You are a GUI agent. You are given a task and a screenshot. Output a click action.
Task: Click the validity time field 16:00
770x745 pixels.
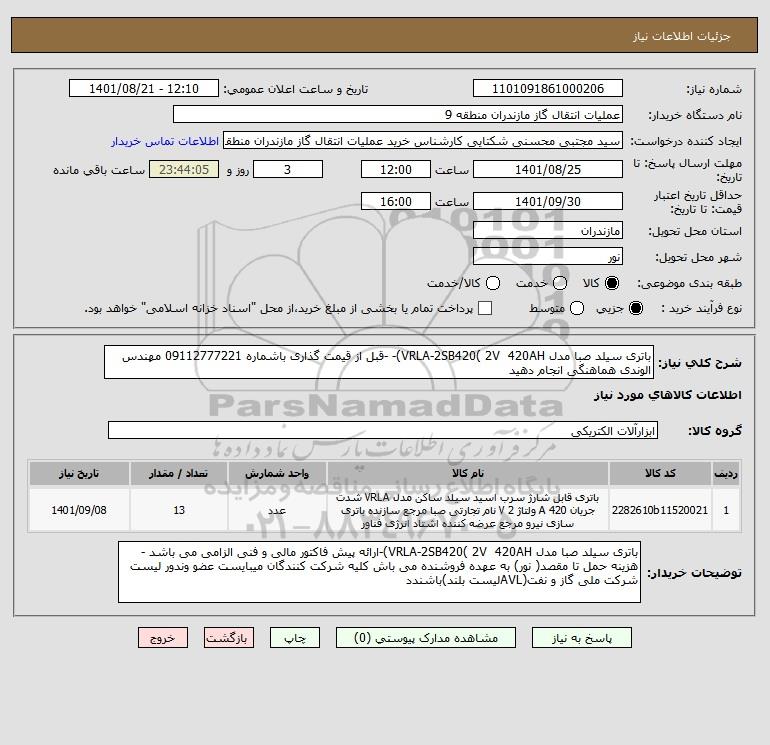click(396, 201)
